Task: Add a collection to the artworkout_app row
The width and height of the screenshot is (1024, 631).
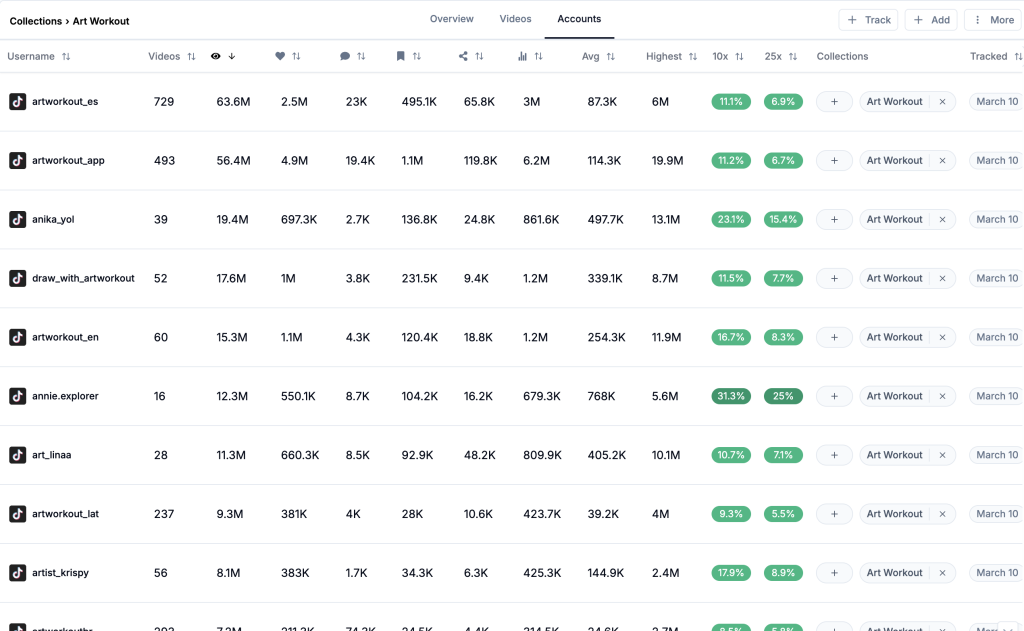Action: tap(834, 160)
